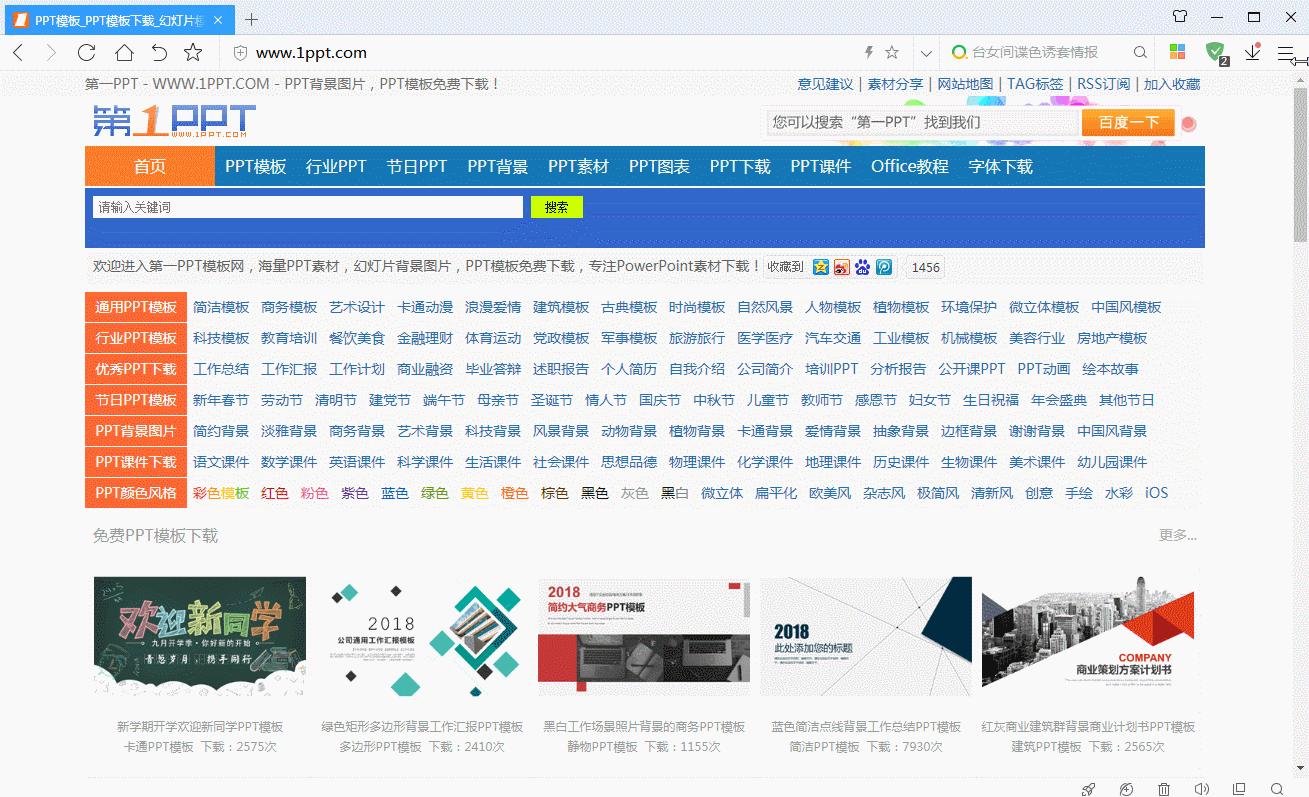Open the skin changer shirt icon
The width and height of the screenshot is (1309, 797).
coord(1180,17)
